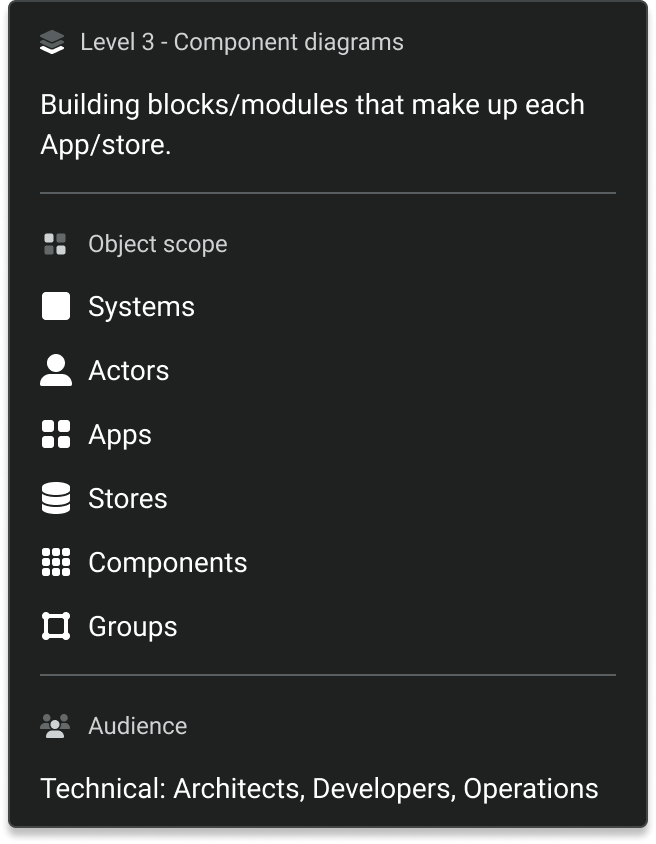Click the Object scope grid icon
This screenshot has height=844, width=656.
pyautogui.click(x=55, y=244)
